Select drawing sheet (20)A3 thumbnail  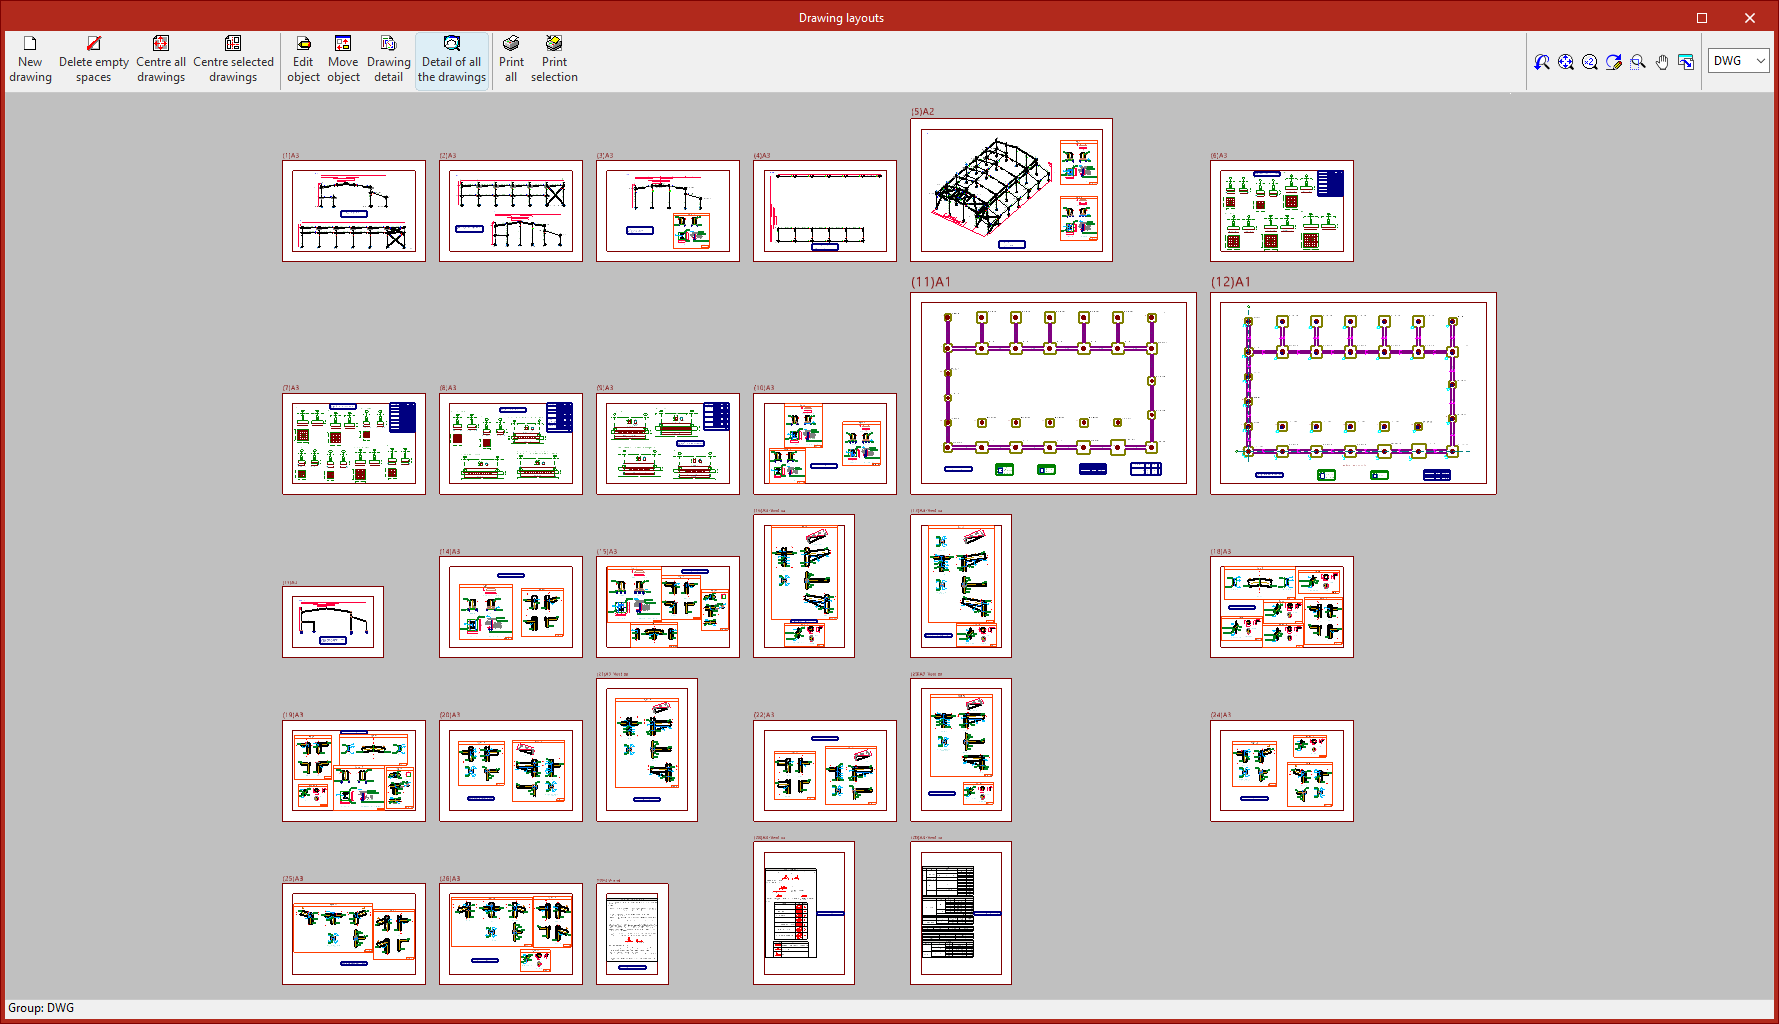coord(511,771)
